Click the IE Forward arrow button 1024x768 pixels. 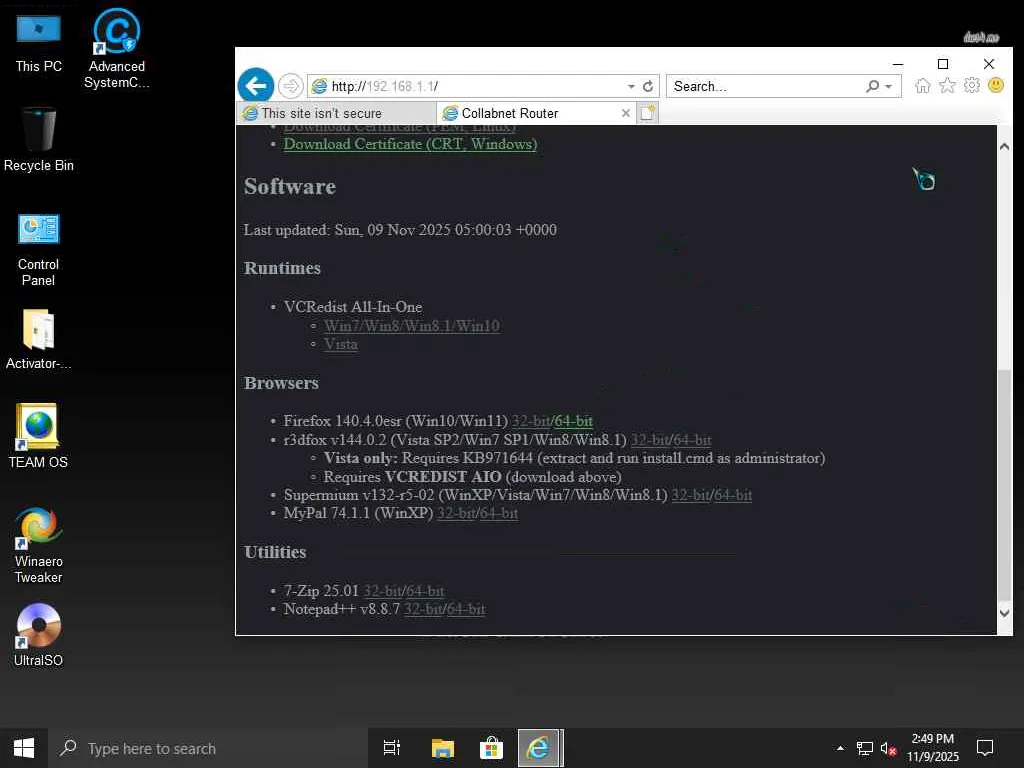tap(291, 86)
